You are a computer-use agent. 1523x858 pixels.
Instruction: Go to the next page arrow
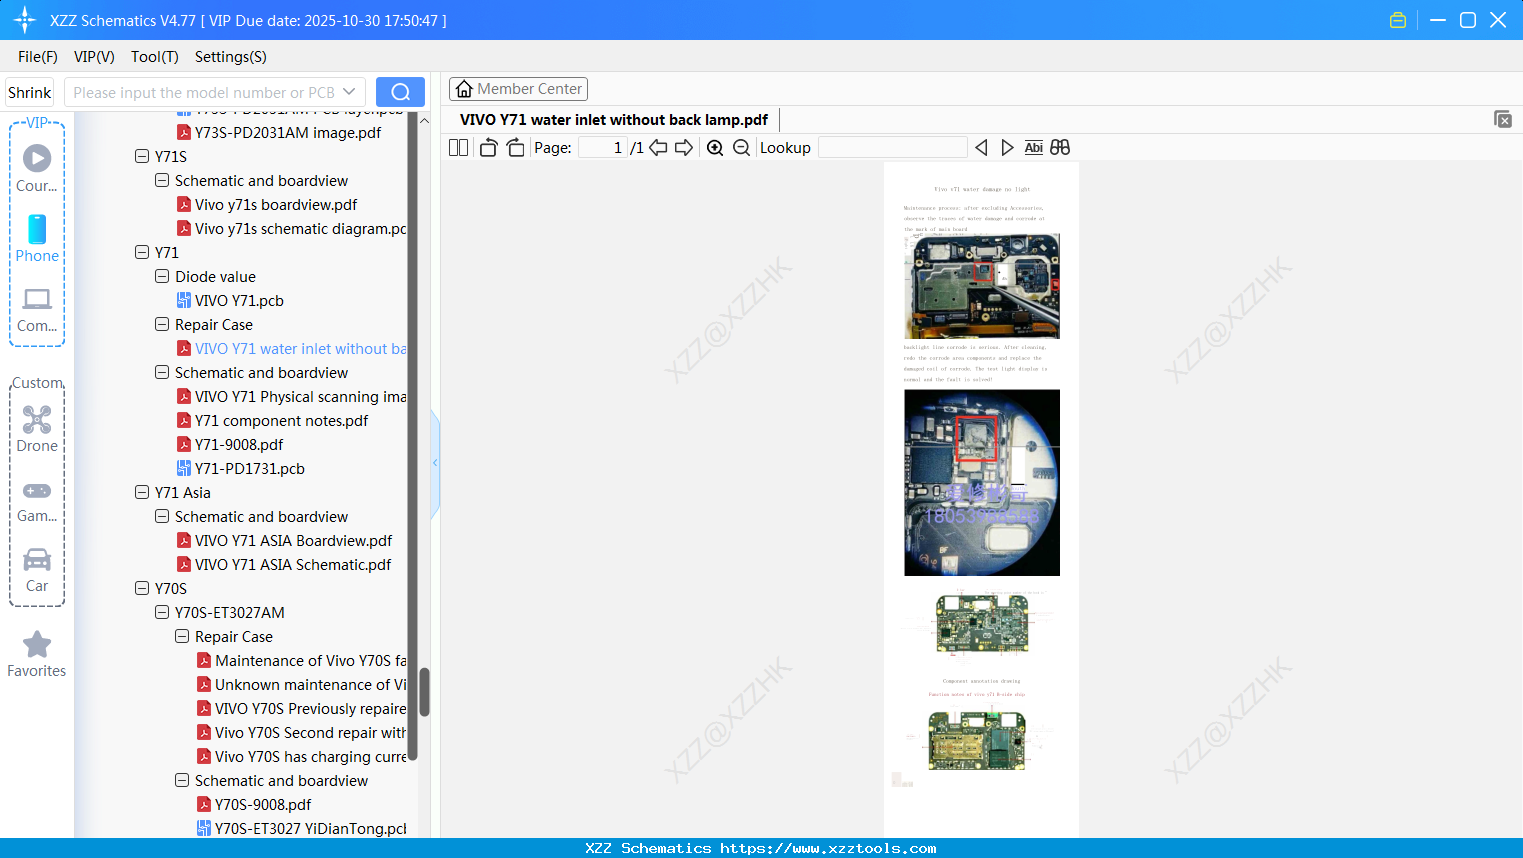pyautogui.click(x=684, y=148)
